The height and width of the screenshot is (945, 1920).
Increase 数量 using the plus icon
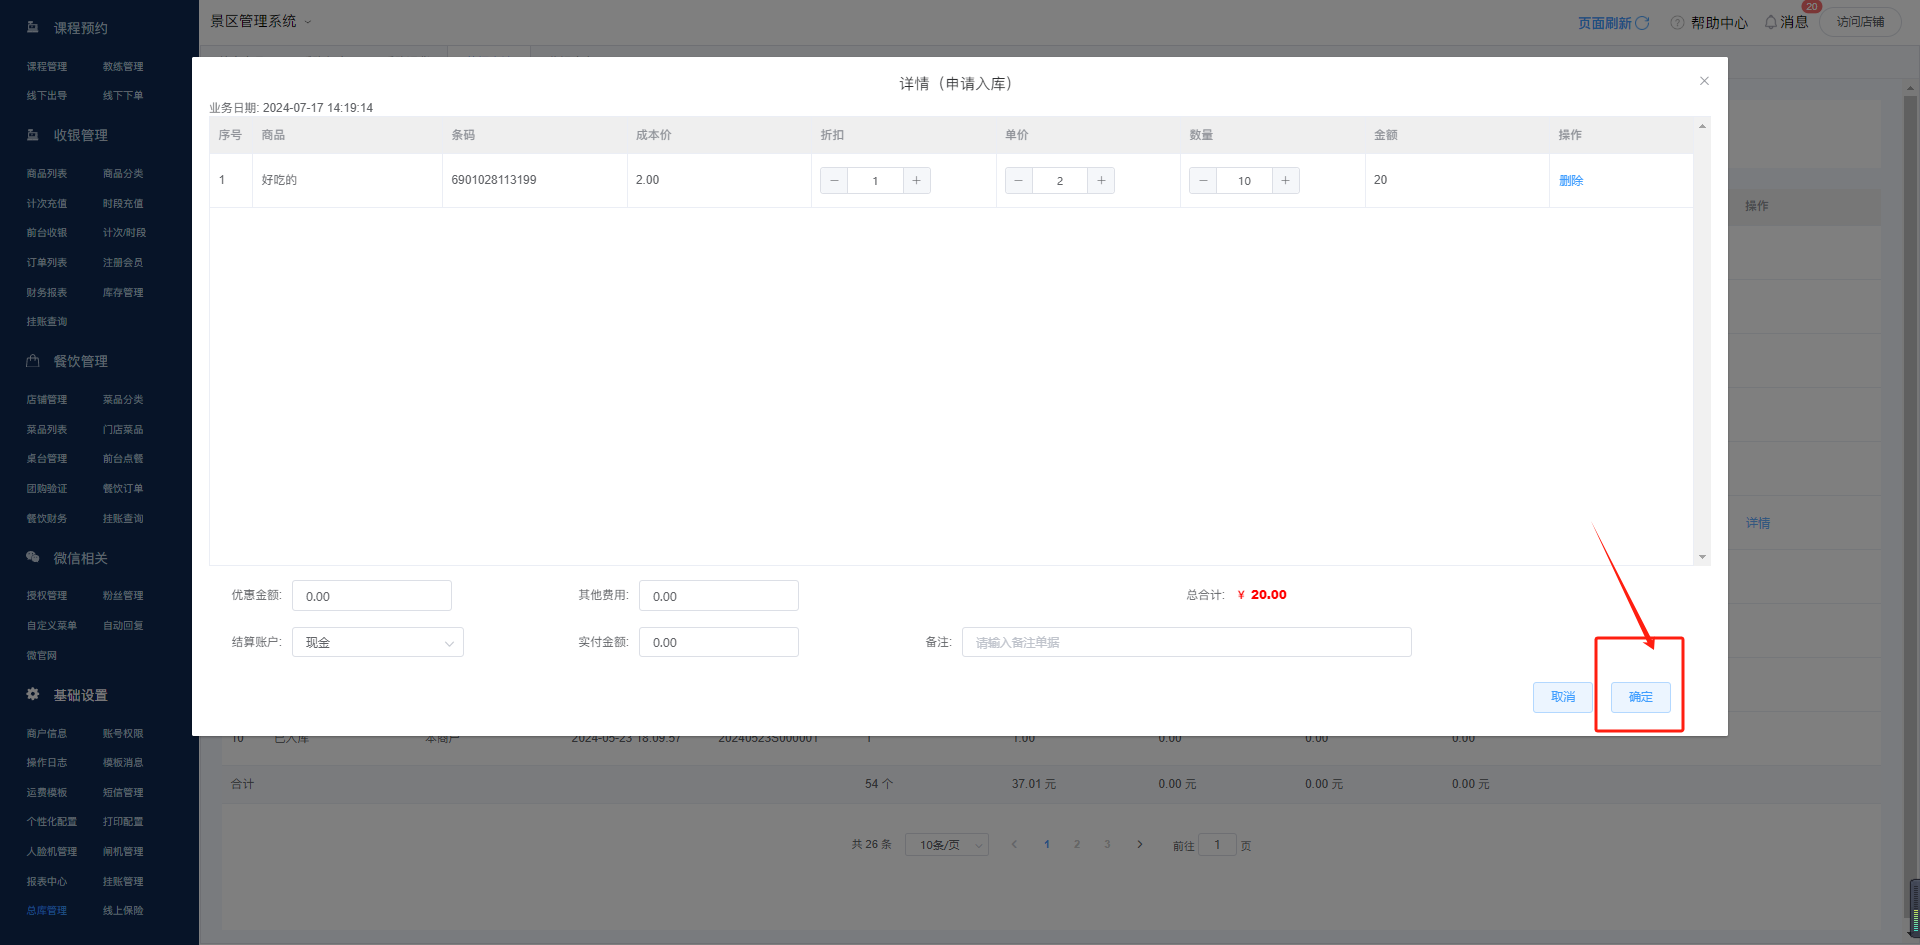pyautogui.click(x=1285, y=181)
